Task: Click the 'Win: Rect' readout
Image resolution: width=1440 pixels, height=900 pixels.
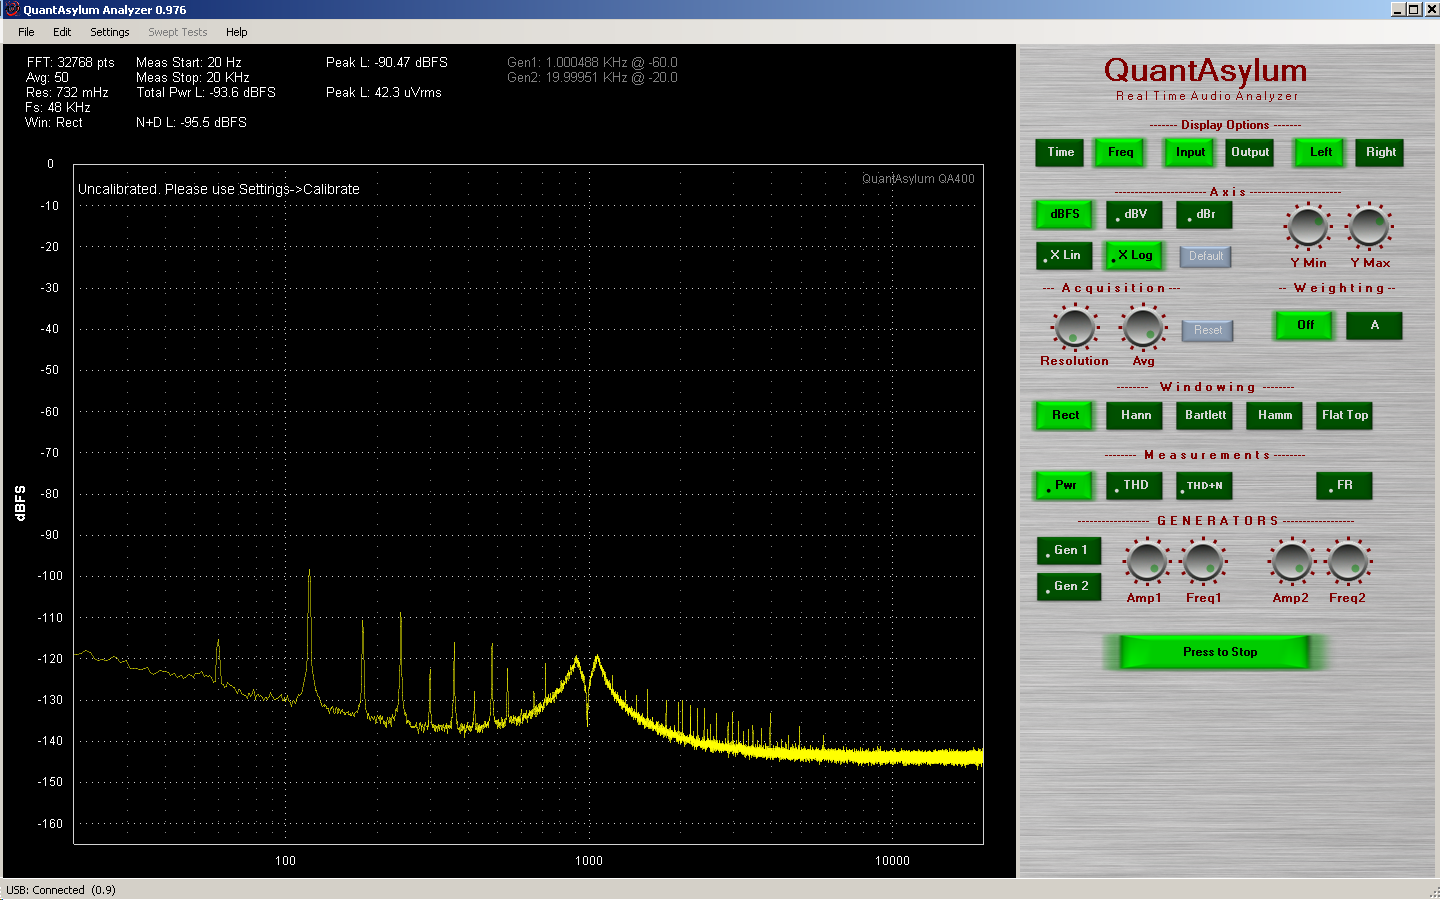Action: pyautogui.click(x=54, y=122)
